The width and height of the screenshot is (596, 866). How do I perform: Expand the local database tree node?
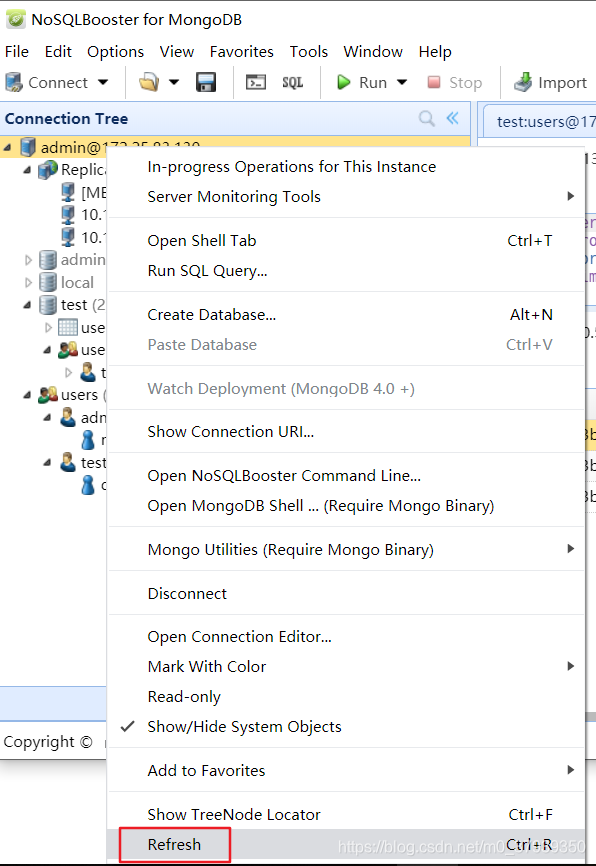(x=28, y=283)
